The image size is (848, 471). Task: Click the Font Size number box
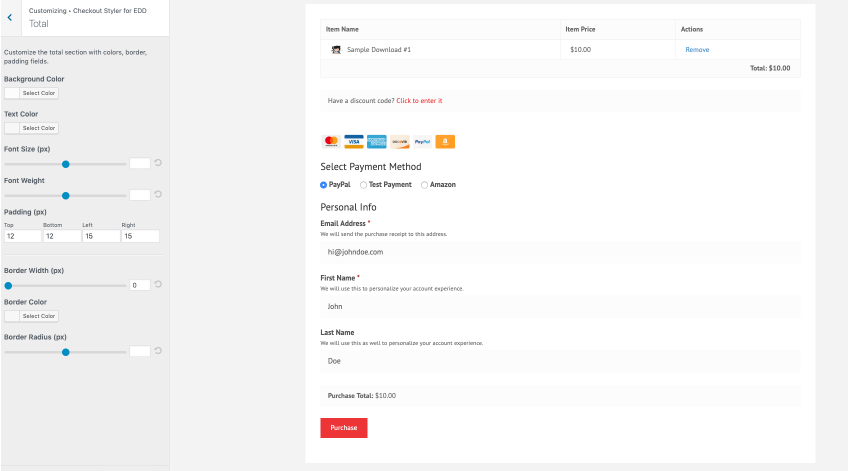pos(140,163)
